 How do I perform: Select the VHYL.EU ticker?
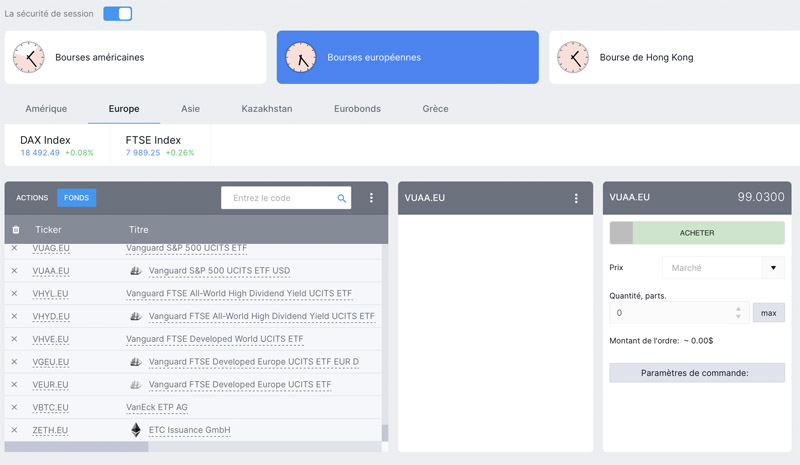click(x=50, y=293)
